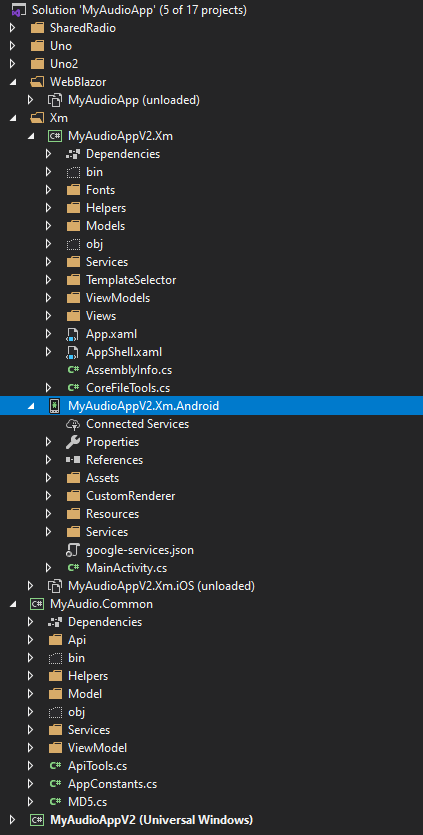This screenshot has height=835, width=423.
Task: Select the 'ViewModel' label in MyAudio.Common
Action: tap(97, 748)
